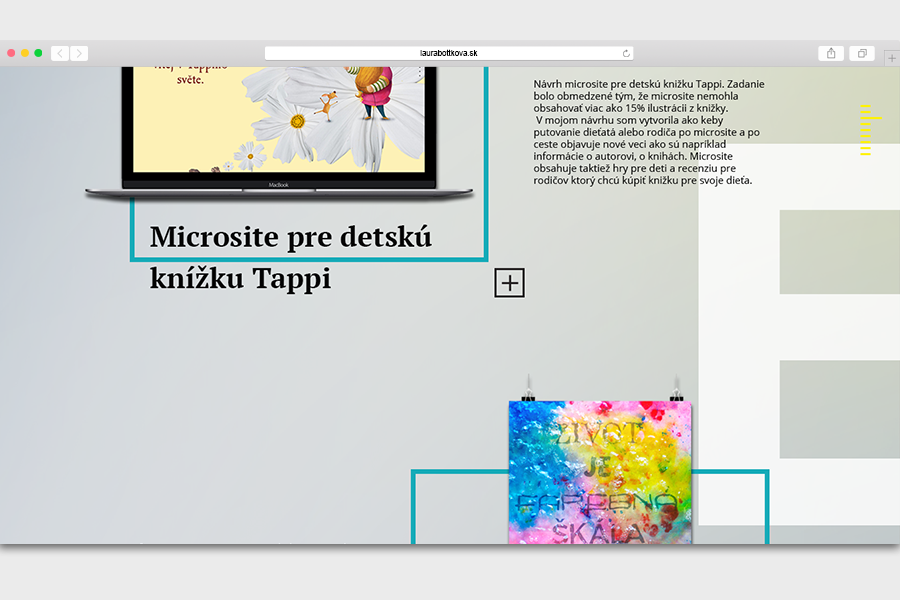Screen dimensions: 900x600
Task: Expand the Tappi project with the plus icon
Action: click(510, 283)
